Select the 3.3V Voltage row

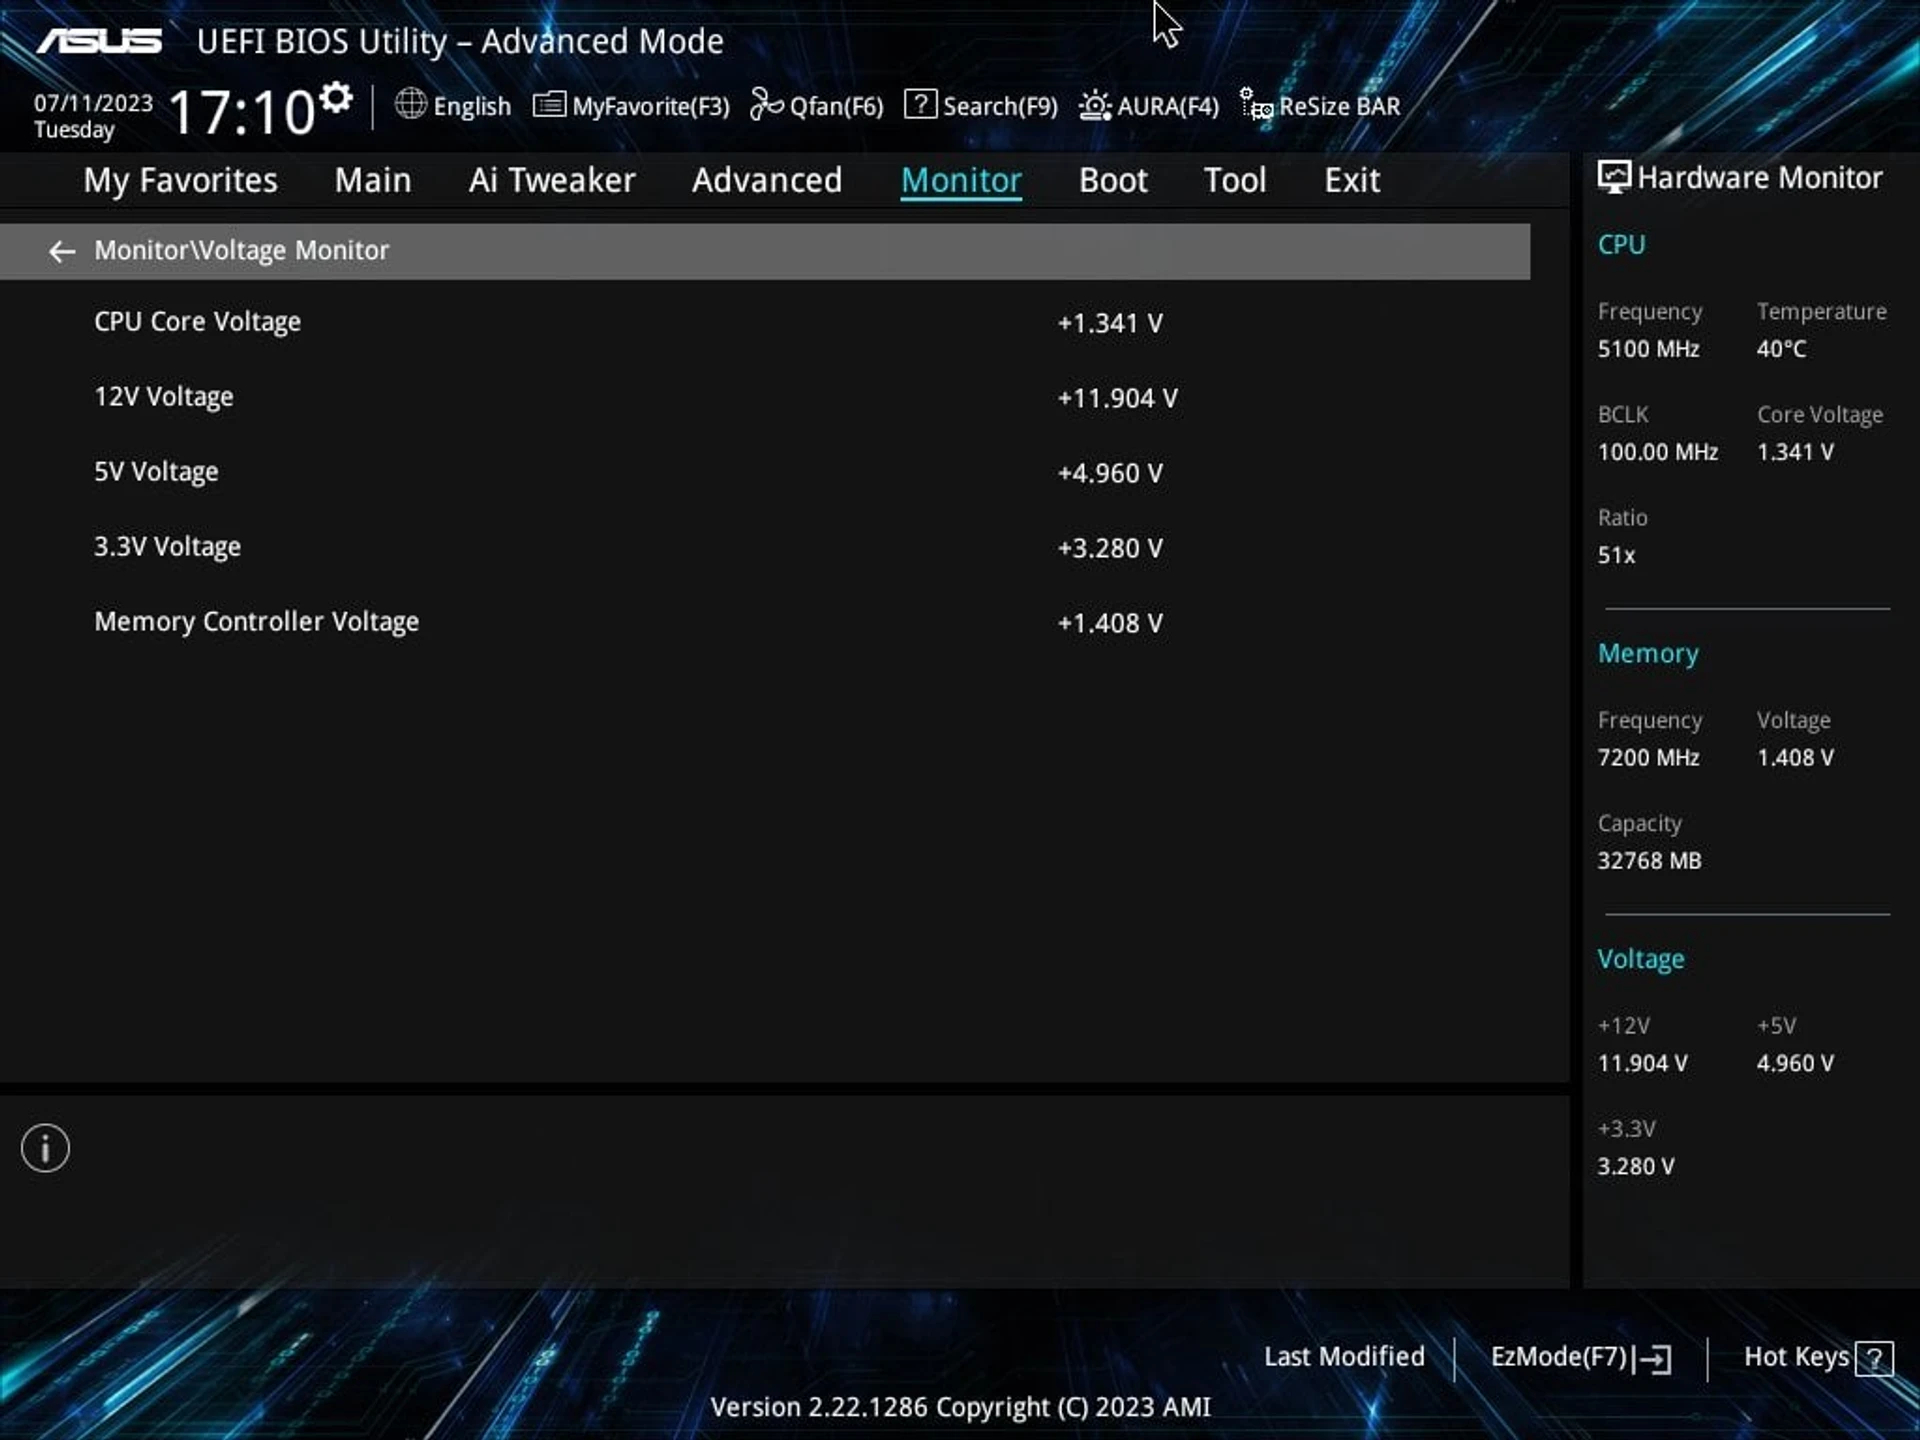(x=765, y=547)
